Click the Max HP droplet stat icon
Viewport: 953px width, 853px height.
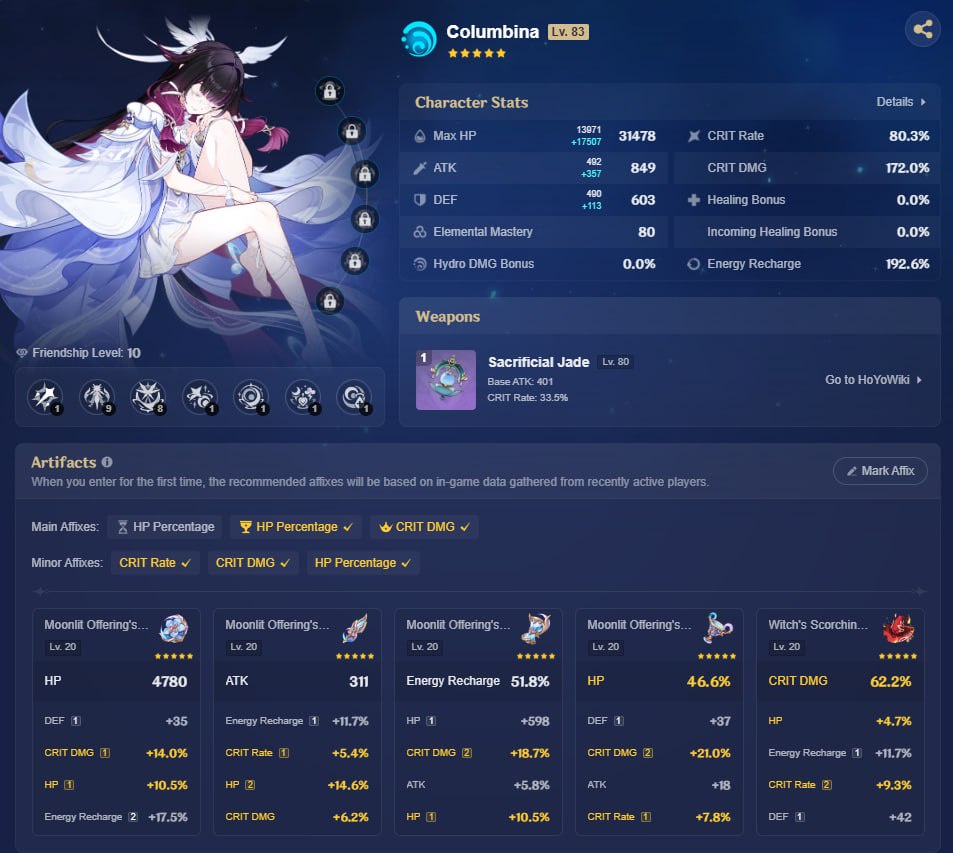coord(419,136)
